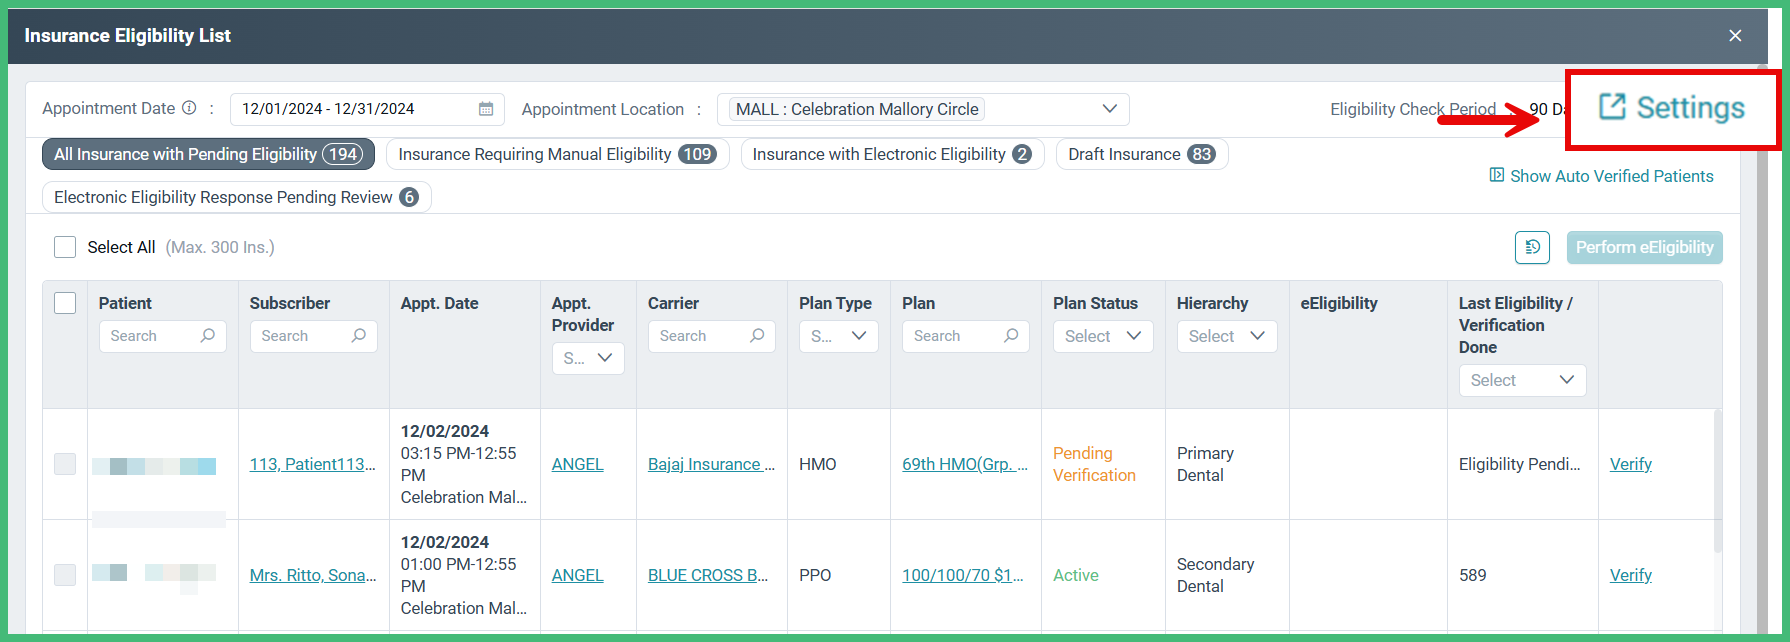Open Last Eligibility / Verification Done dropdown
This screenshot has width=1790, height=642.
pyautogui.click(x=1523, y=380)
